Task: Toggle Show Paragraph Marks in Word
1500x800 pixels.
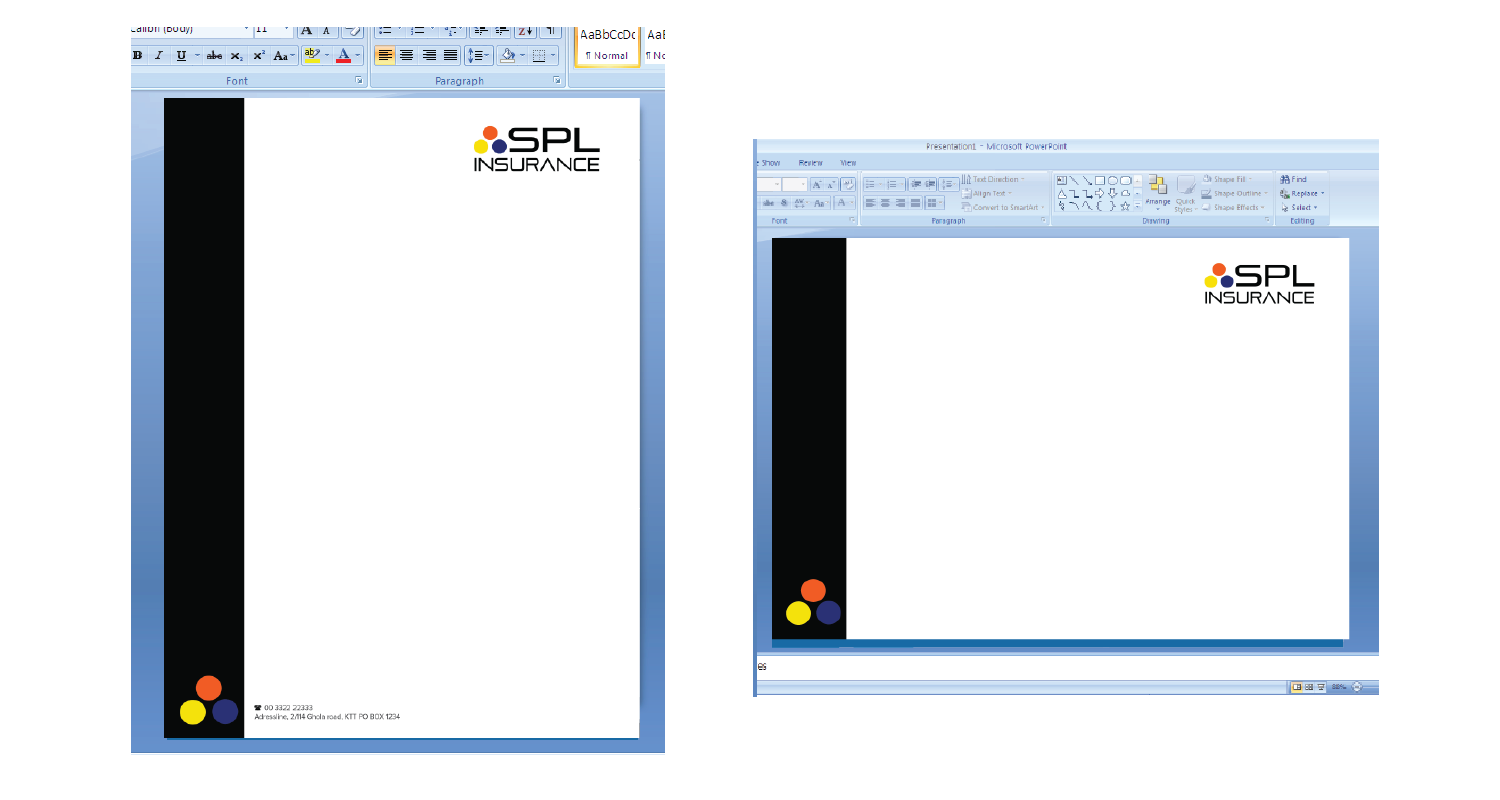Action: coord(552,29)
